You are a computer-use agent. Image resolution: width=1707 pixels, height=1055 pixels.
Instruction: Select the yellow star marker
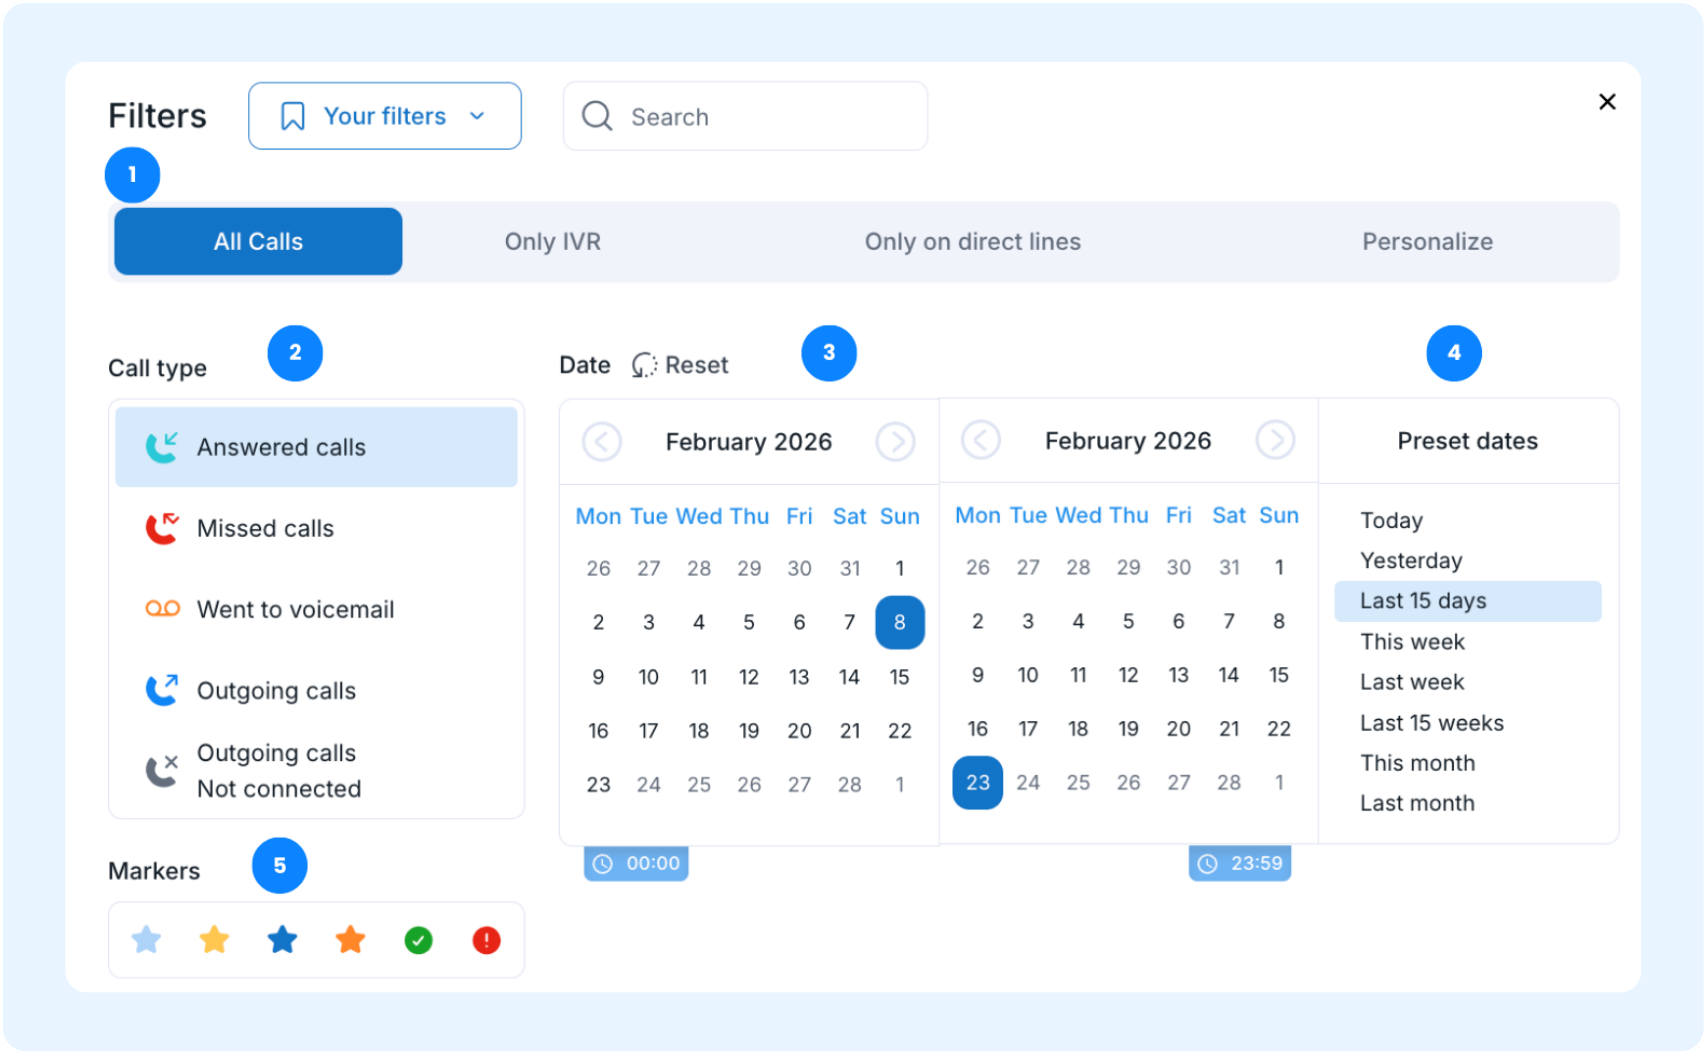click(214, 940)
